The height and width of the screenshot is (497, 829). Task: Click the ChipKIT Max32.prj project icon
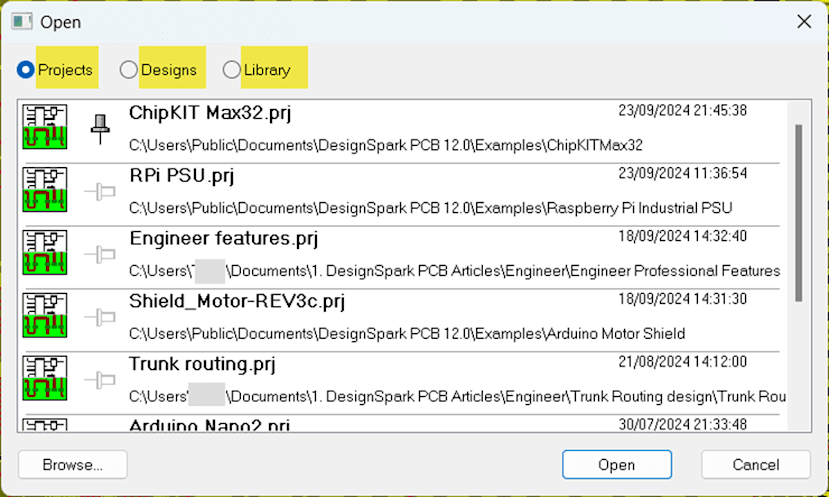pos(45,127)
